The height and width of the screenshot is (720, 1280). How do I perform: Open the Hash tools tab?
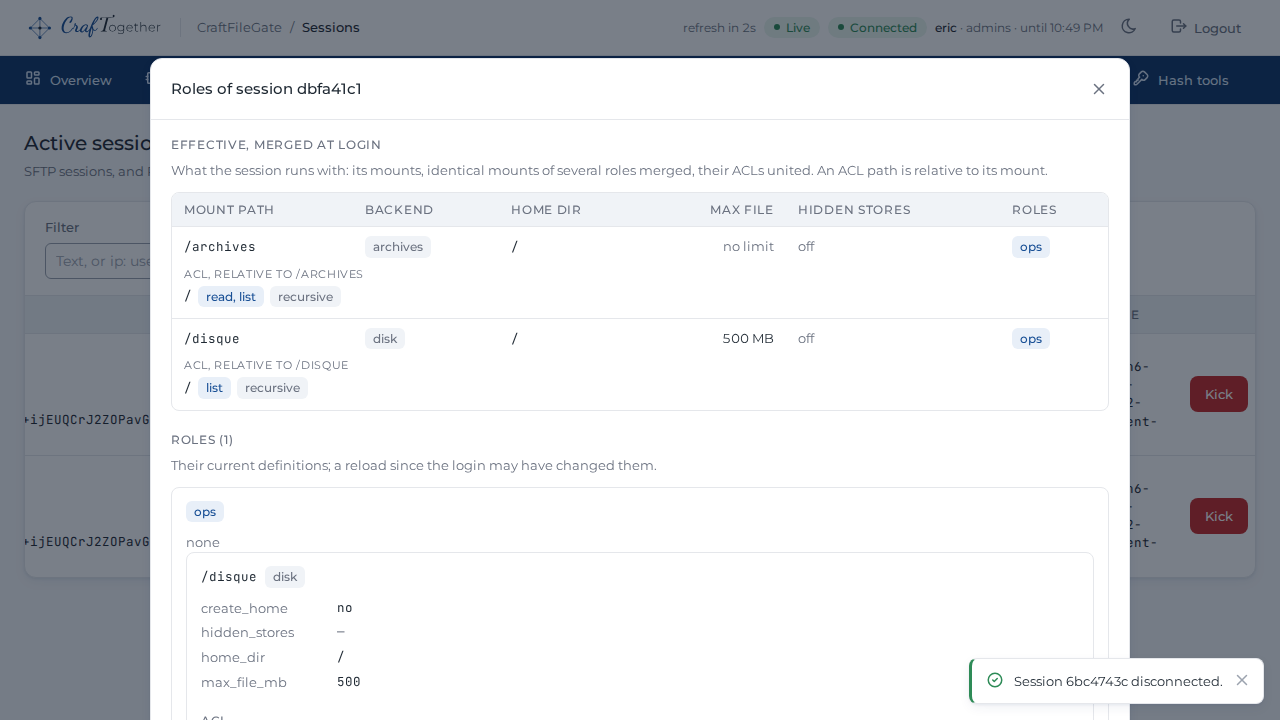[x=1181, y=80]
